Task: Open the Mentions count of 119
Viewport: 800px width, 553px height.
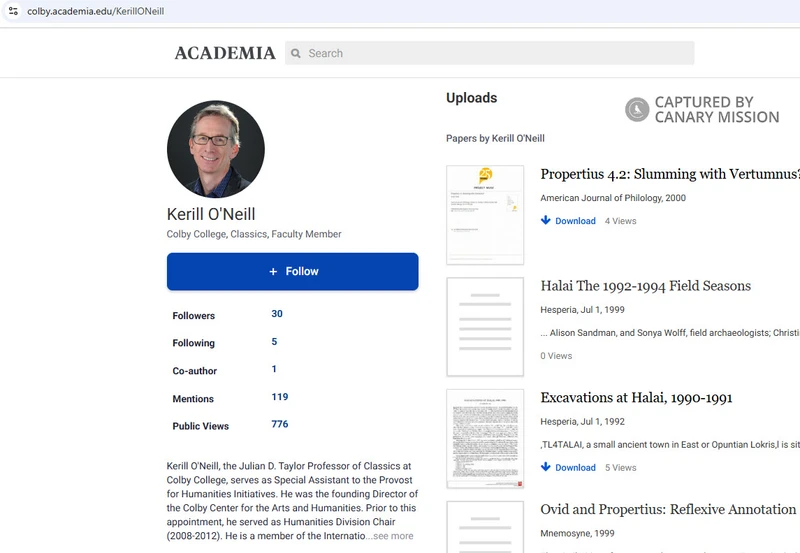Action: click(280, 397)
